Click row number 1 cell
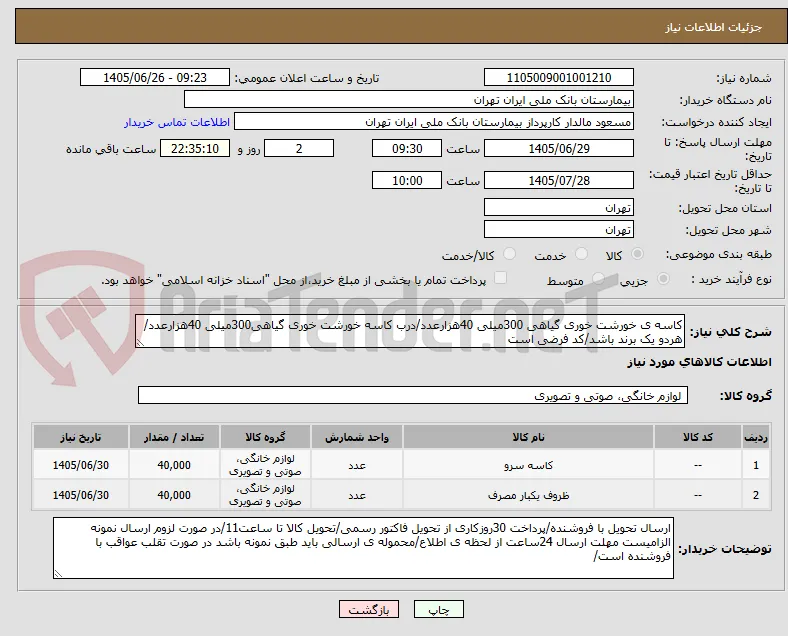 click(755, 465)
